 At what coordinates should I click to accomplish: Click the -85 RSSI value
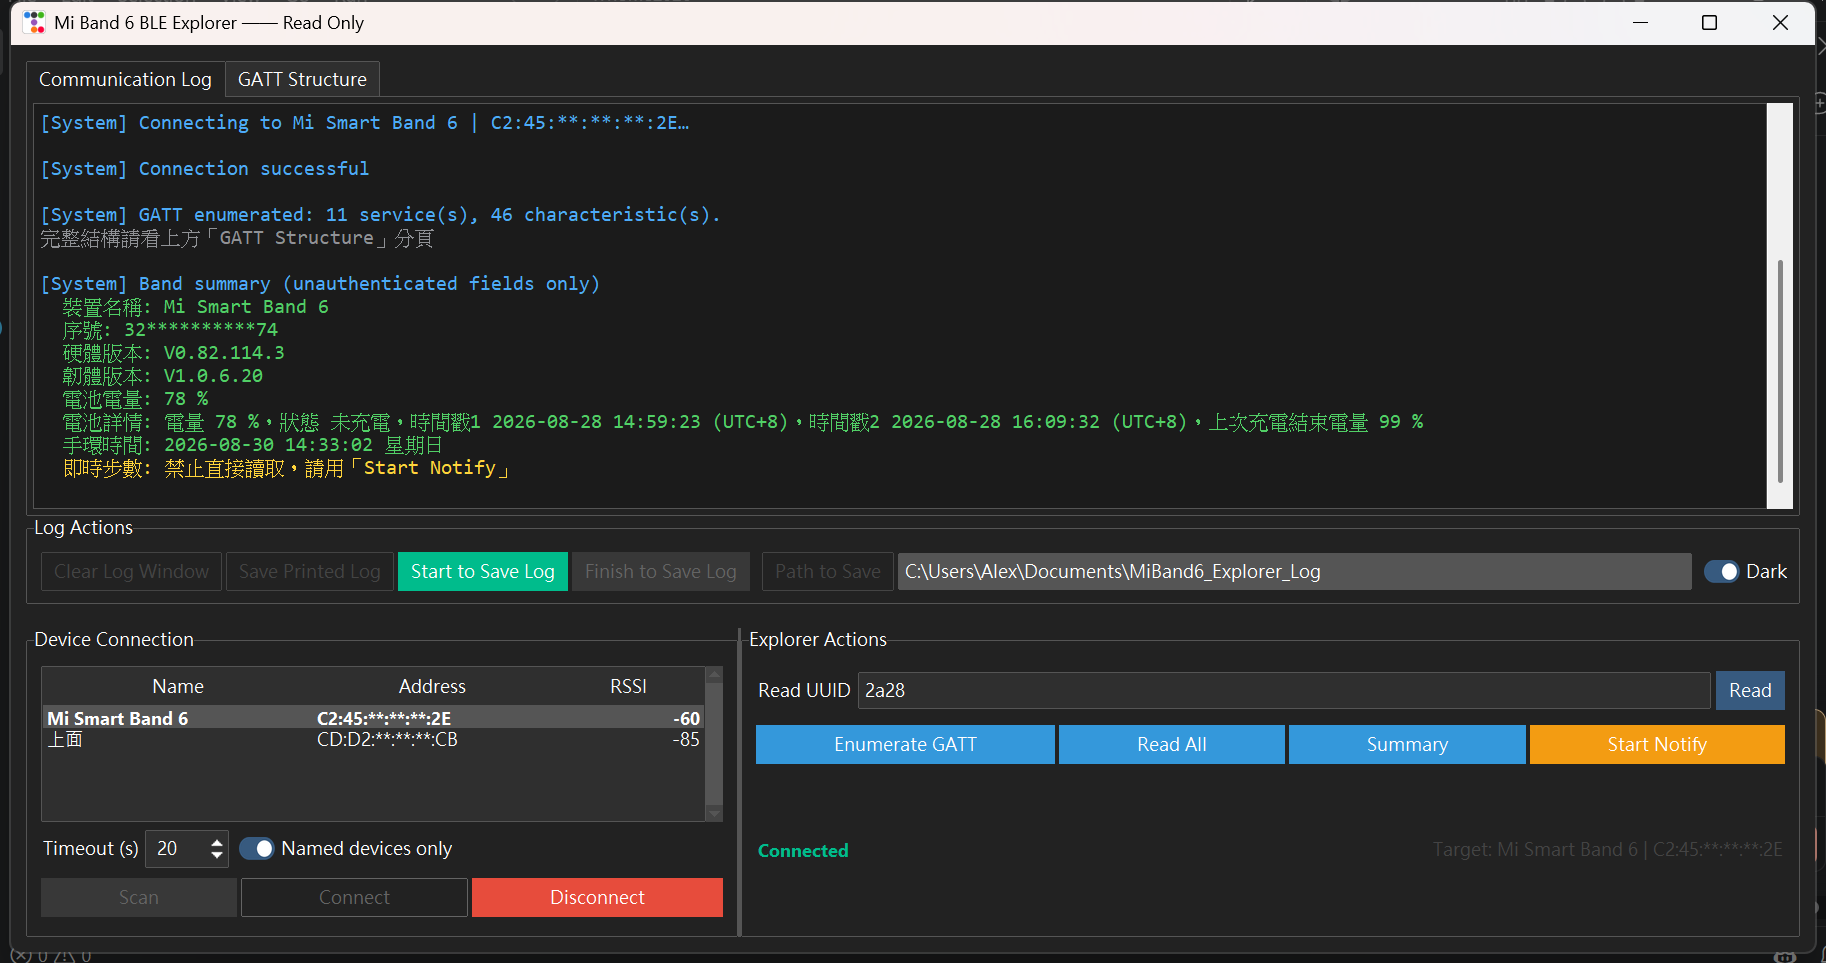686,740
